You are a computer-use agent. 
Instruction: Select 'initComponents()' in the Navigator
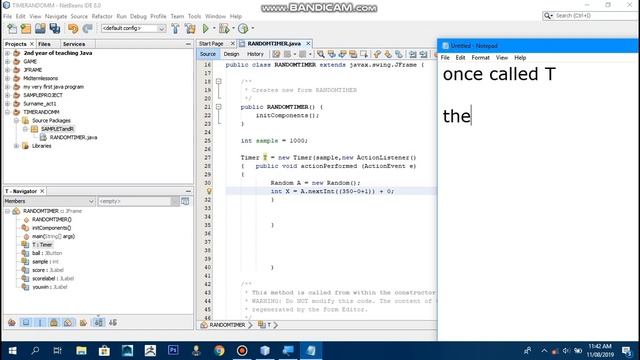pos(51,228)
